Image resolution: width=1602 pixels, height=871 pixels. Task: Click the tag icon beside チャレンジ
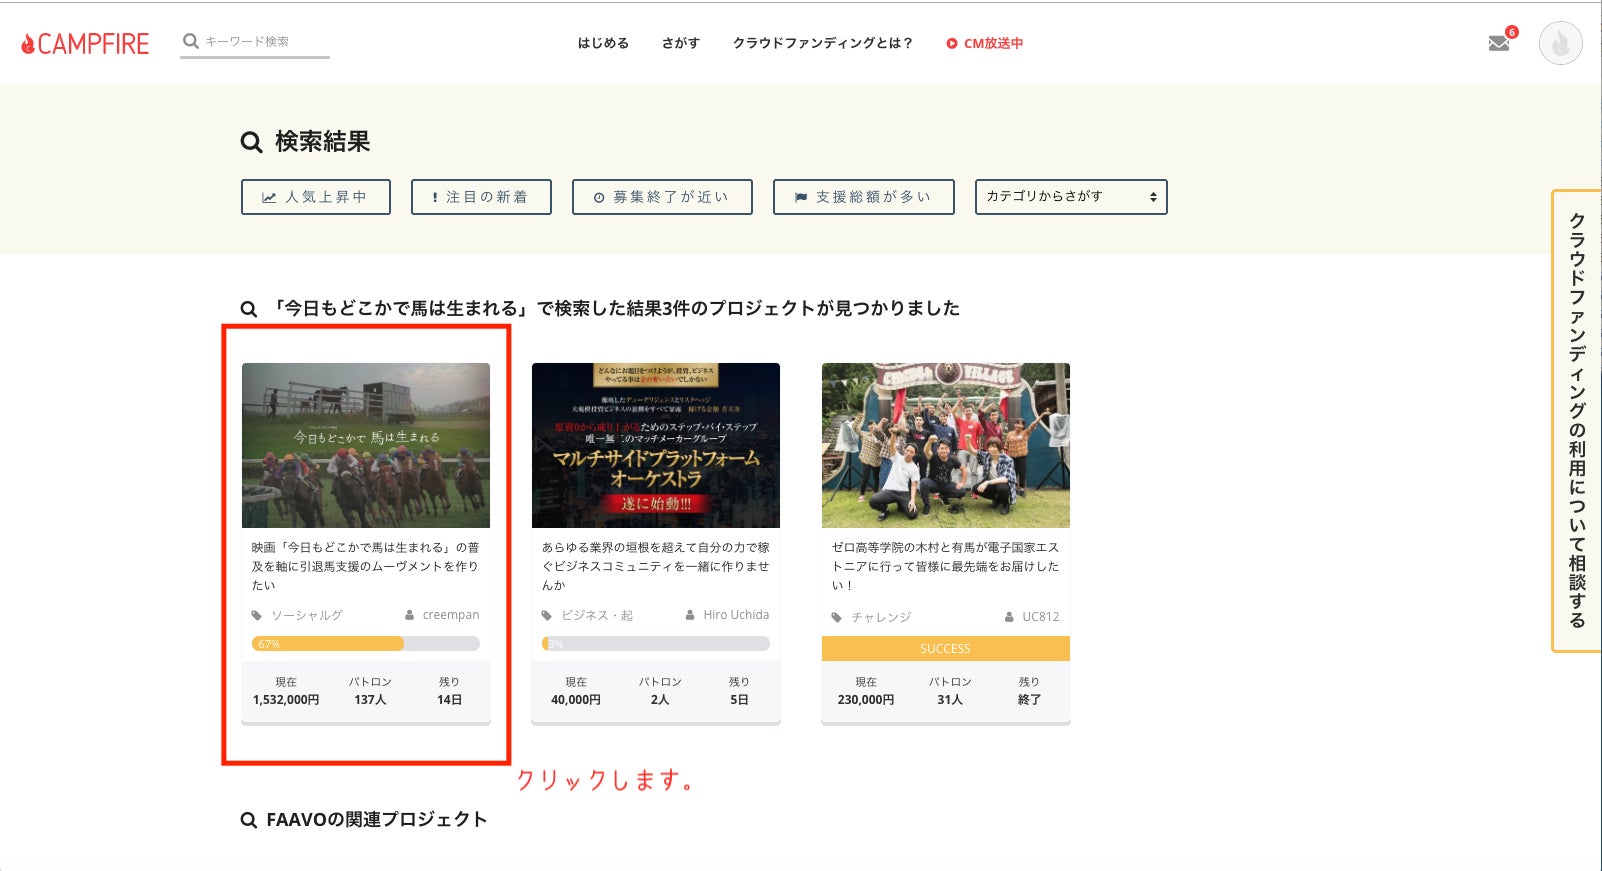click(x=837, y=617)
